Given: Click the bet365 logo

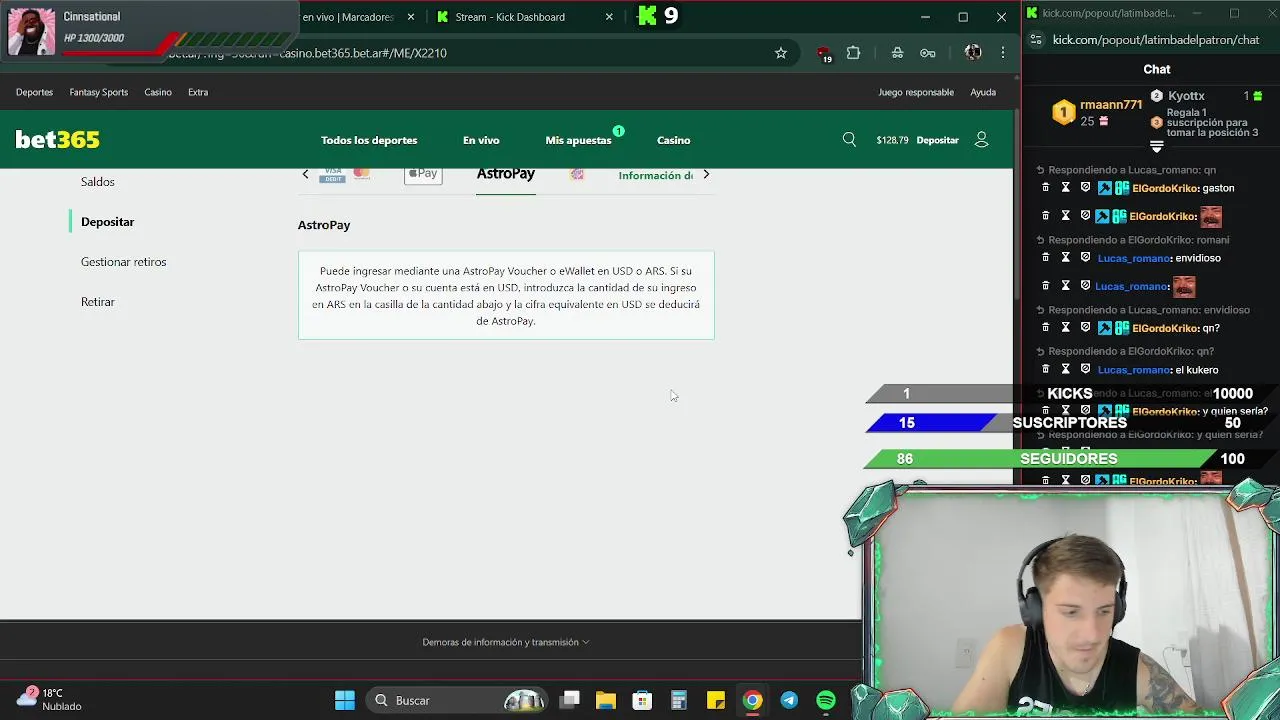Looking at the screenshot, I should pyautogui.click(x=57, y=140).
